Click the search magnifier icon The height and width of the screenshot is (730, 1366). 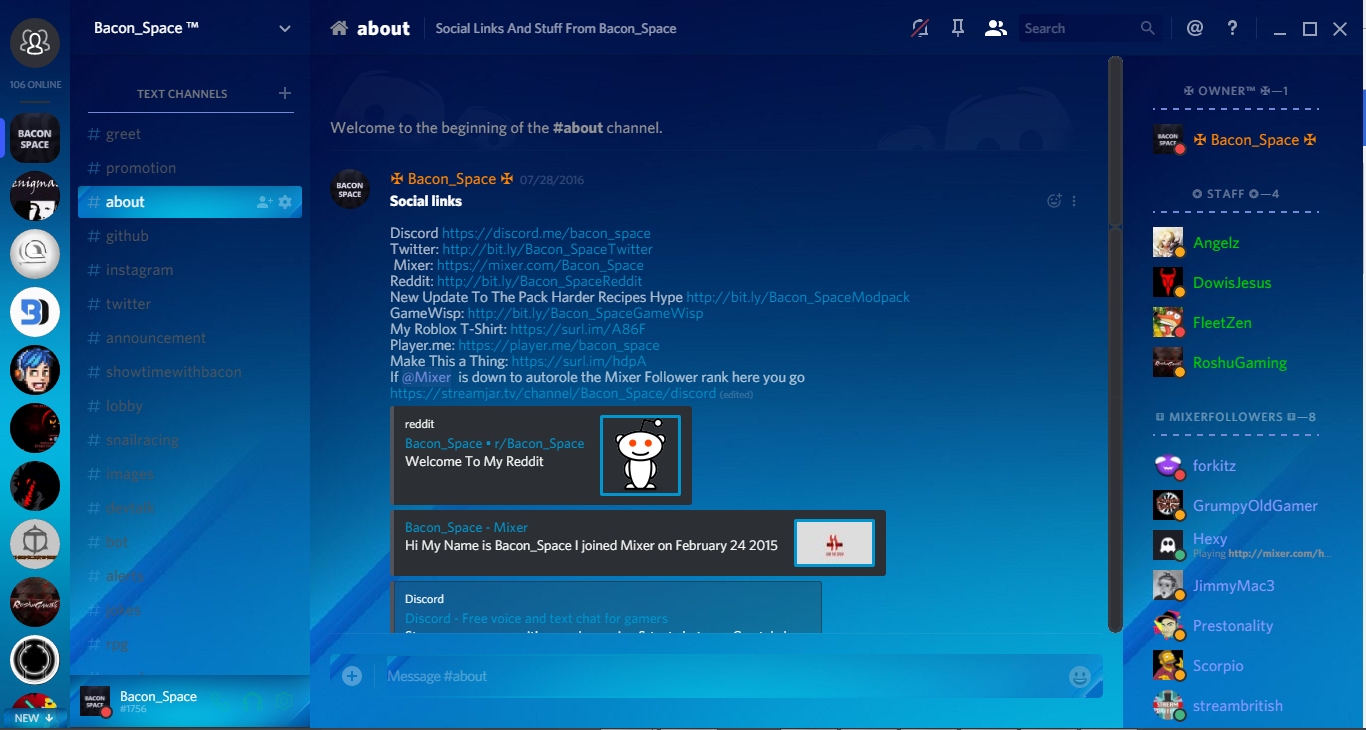[1148, 28]
